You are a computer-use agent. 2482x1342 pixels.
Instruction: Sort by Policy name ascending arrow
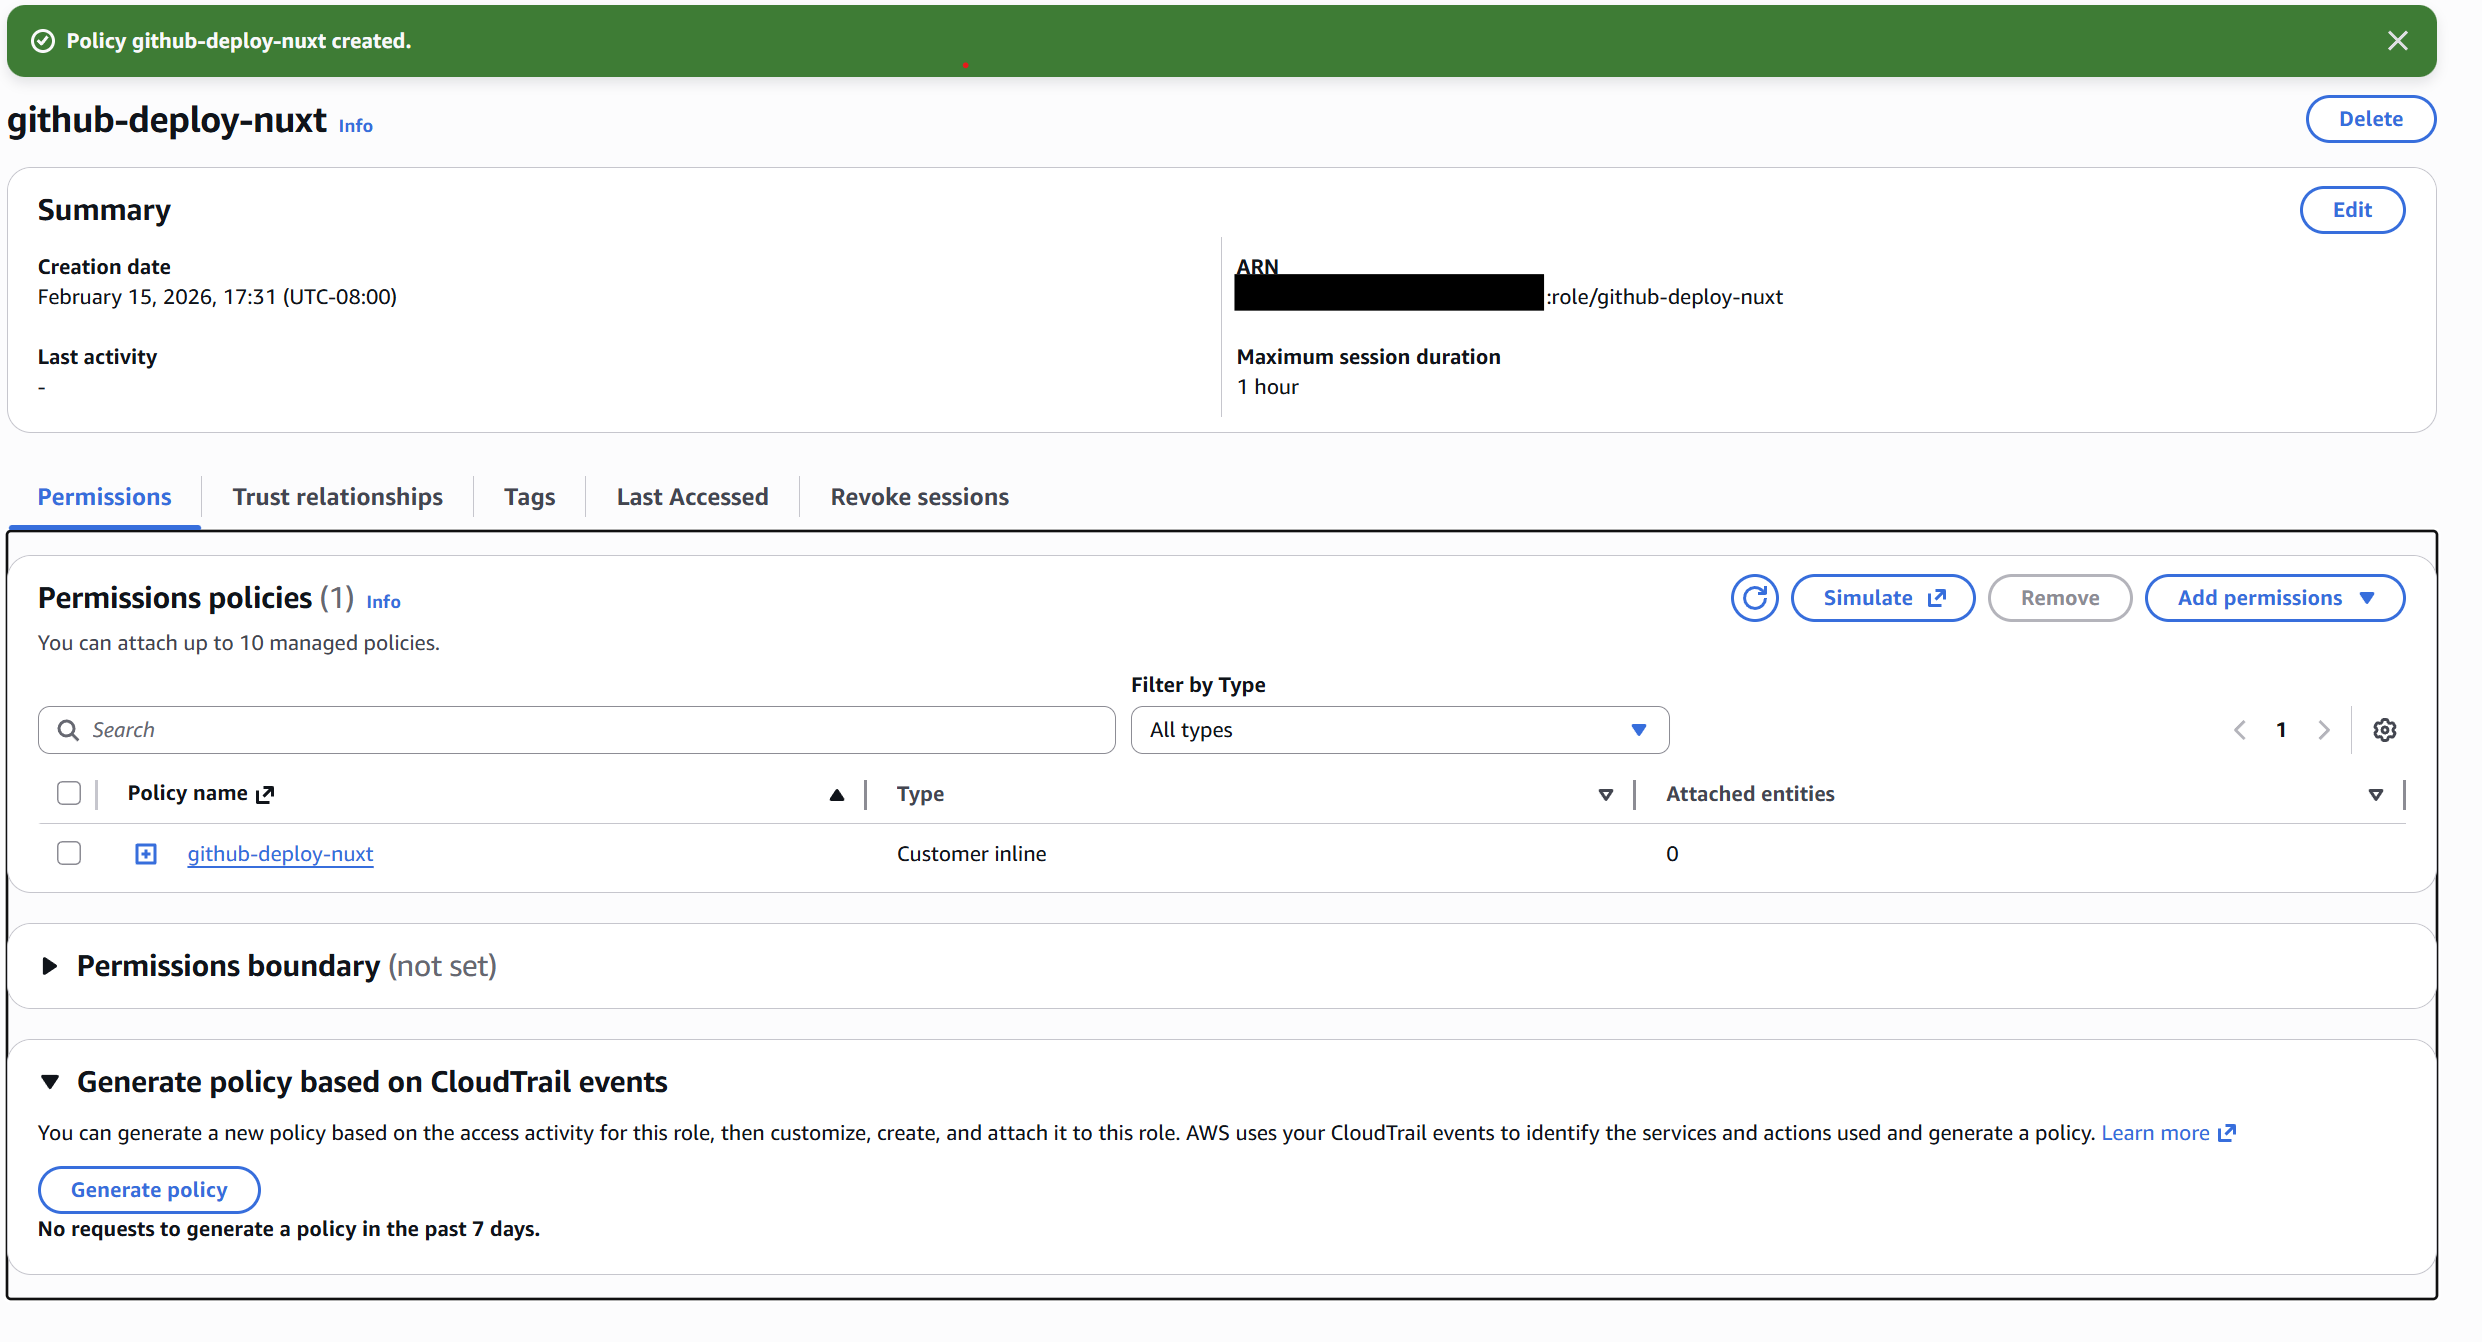point(837,795)
